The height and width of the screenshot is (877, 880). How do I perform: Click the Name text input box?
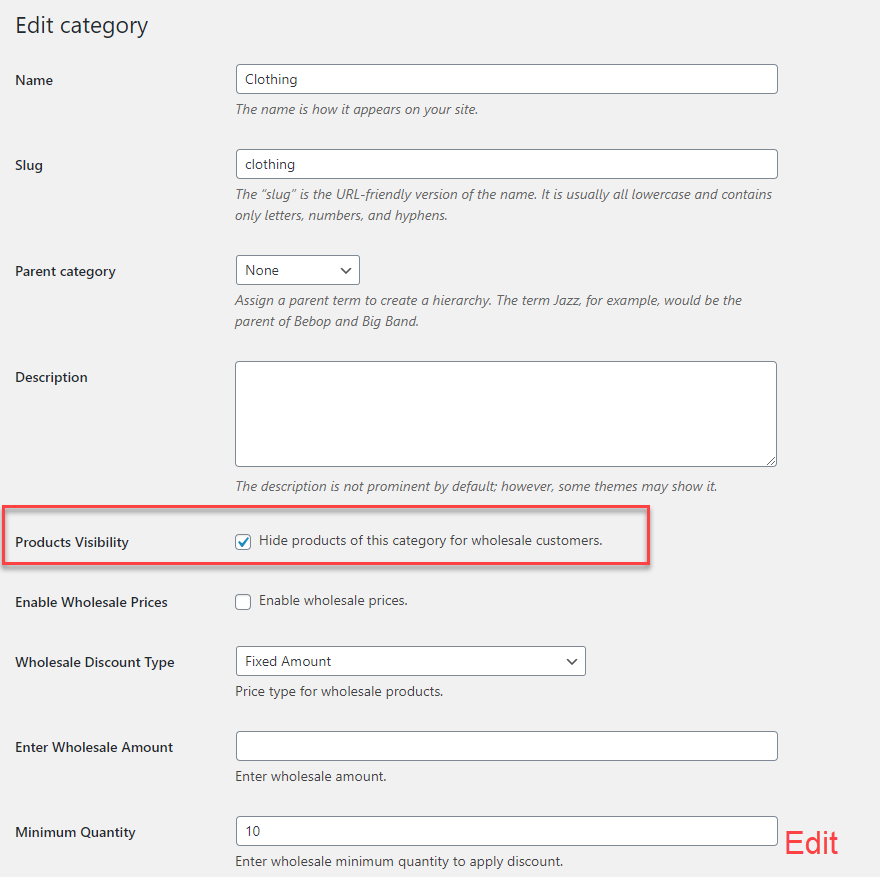[x=506, y=80]
